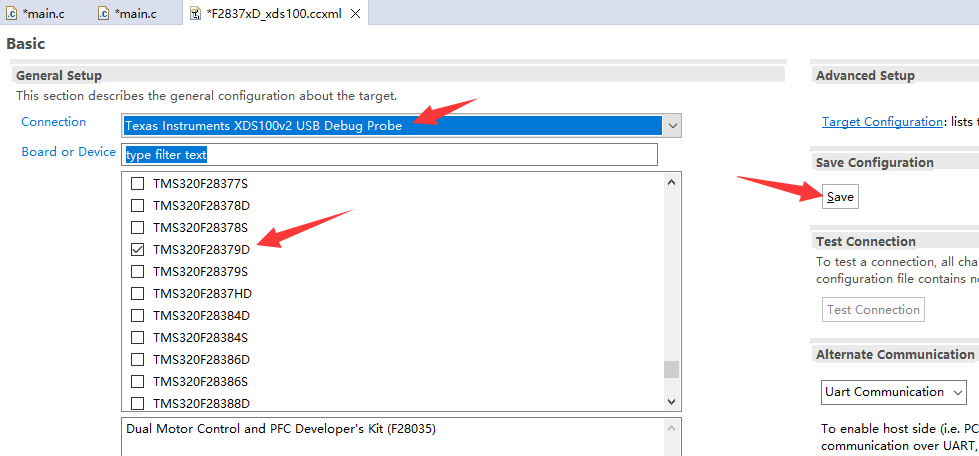The image size is (979, 456).
Task: Click the Save configuration button
Action: tap(840, 197)
